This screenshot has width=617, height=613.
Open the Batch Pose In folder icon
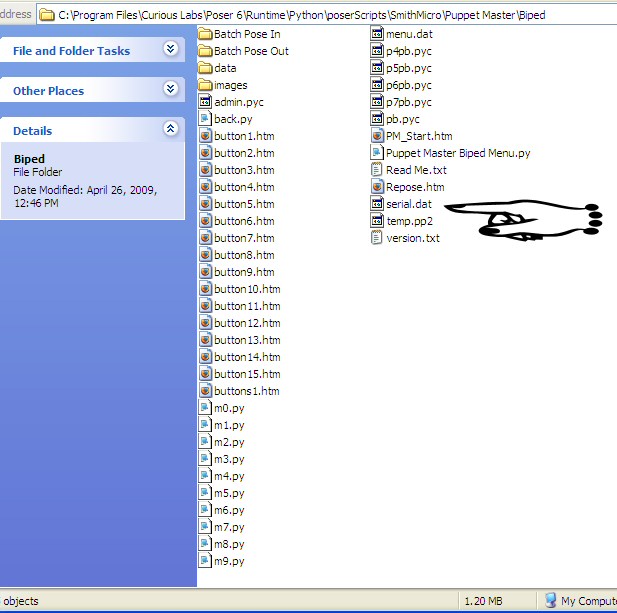point(205,34)
